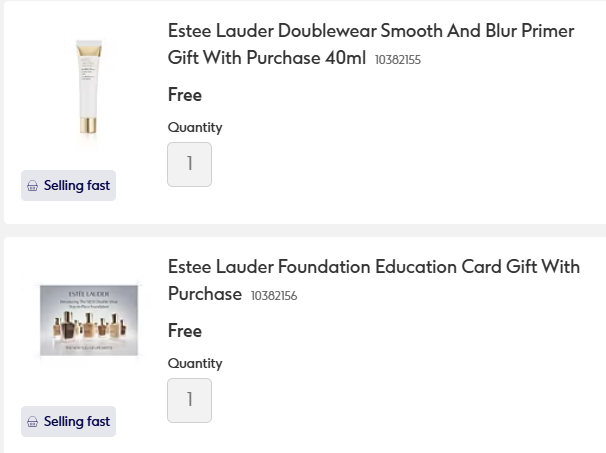Click the basket icon in the primer's Selling fast badge
Screen dimensions: 606x453
coord(33,186)
